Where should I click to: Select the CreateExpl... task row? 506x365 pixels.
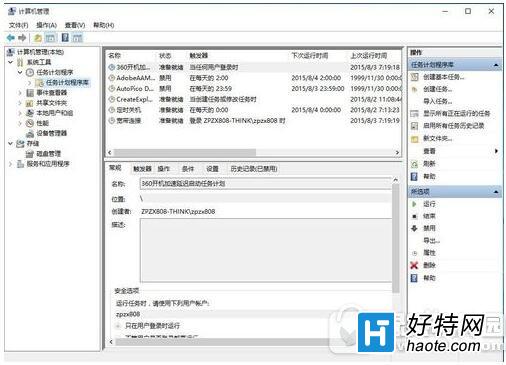click(x=254, y=99)
